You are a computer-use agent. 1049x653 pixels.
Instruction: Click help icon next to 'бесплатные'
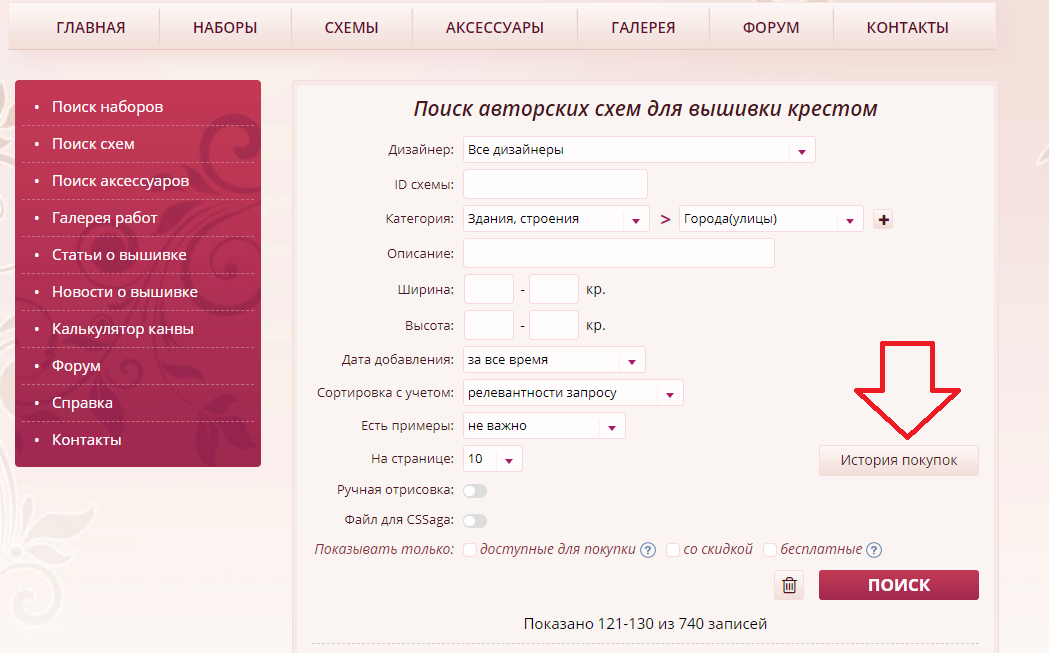pyautogui.click(x=874, y=550)
